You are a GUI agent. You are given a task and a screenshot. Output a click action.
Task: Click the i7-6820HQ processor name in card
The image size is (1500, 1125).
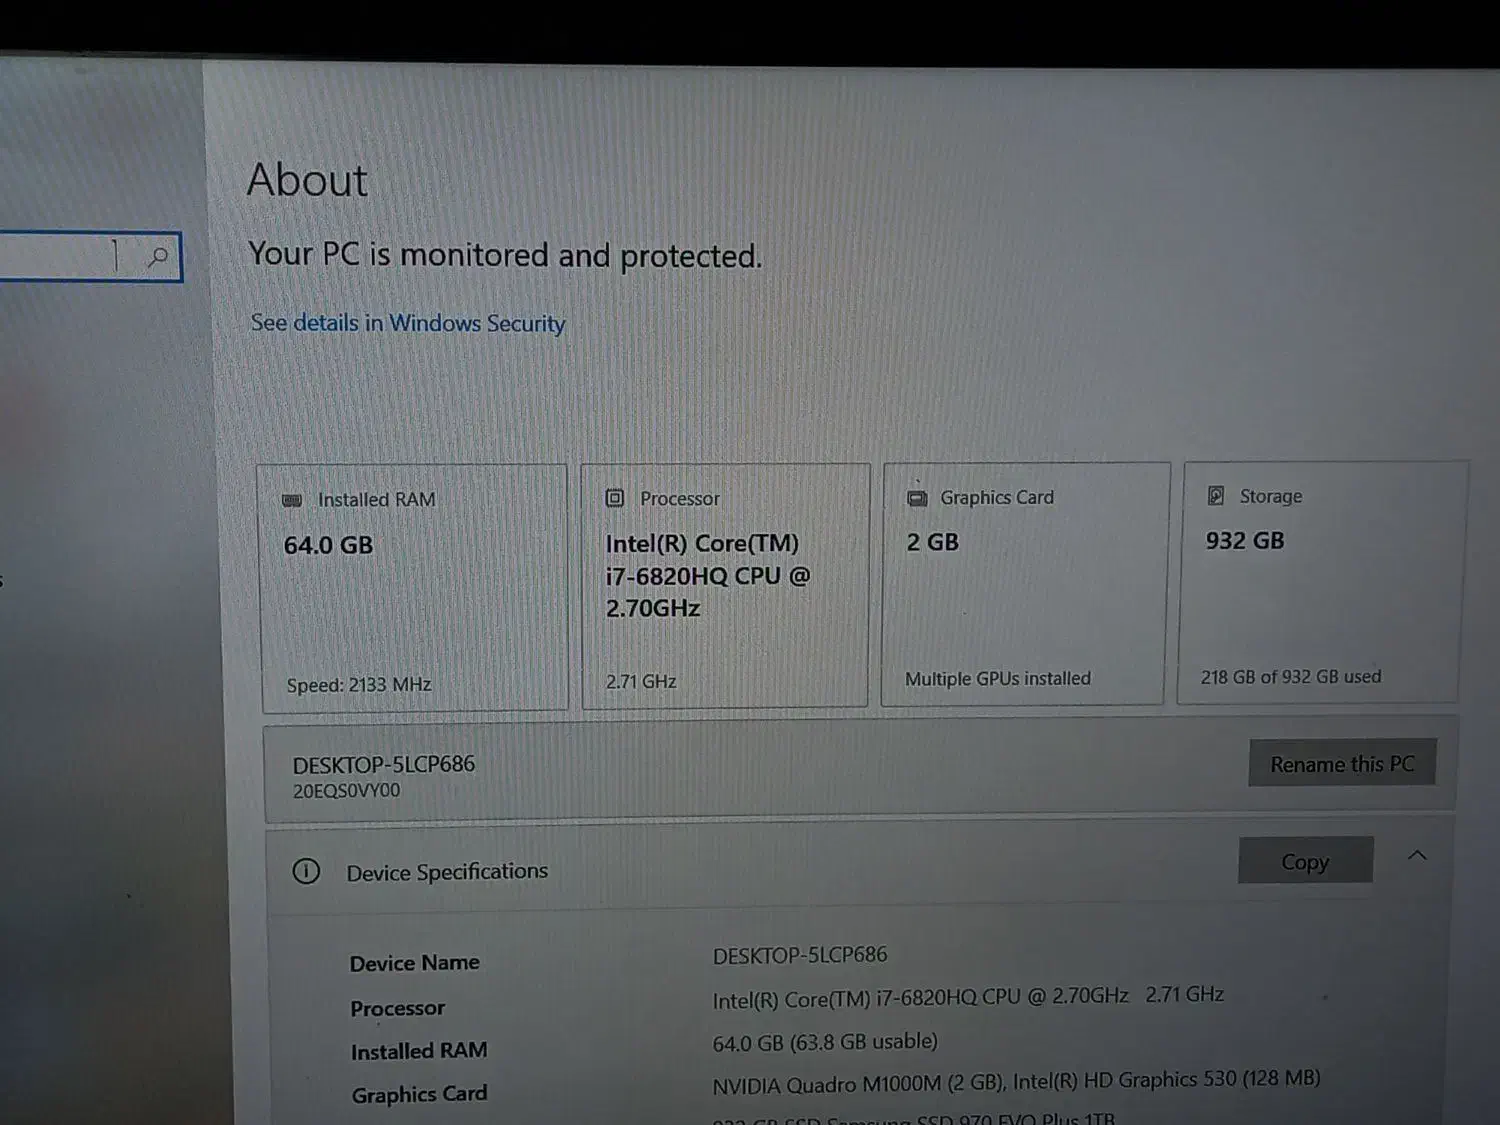coord(706,576)
